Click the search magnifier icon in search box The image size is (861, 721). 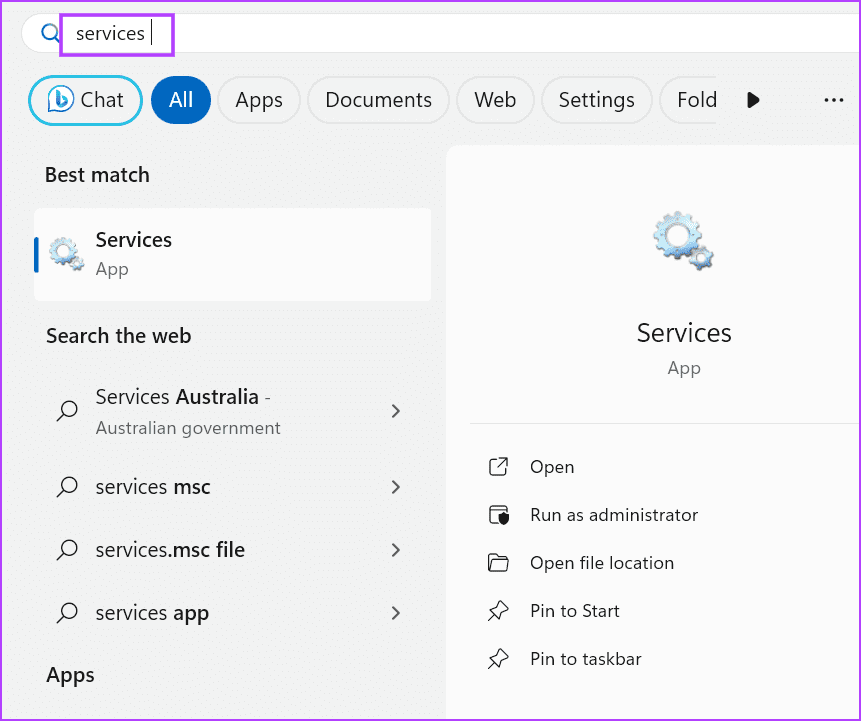50,33
